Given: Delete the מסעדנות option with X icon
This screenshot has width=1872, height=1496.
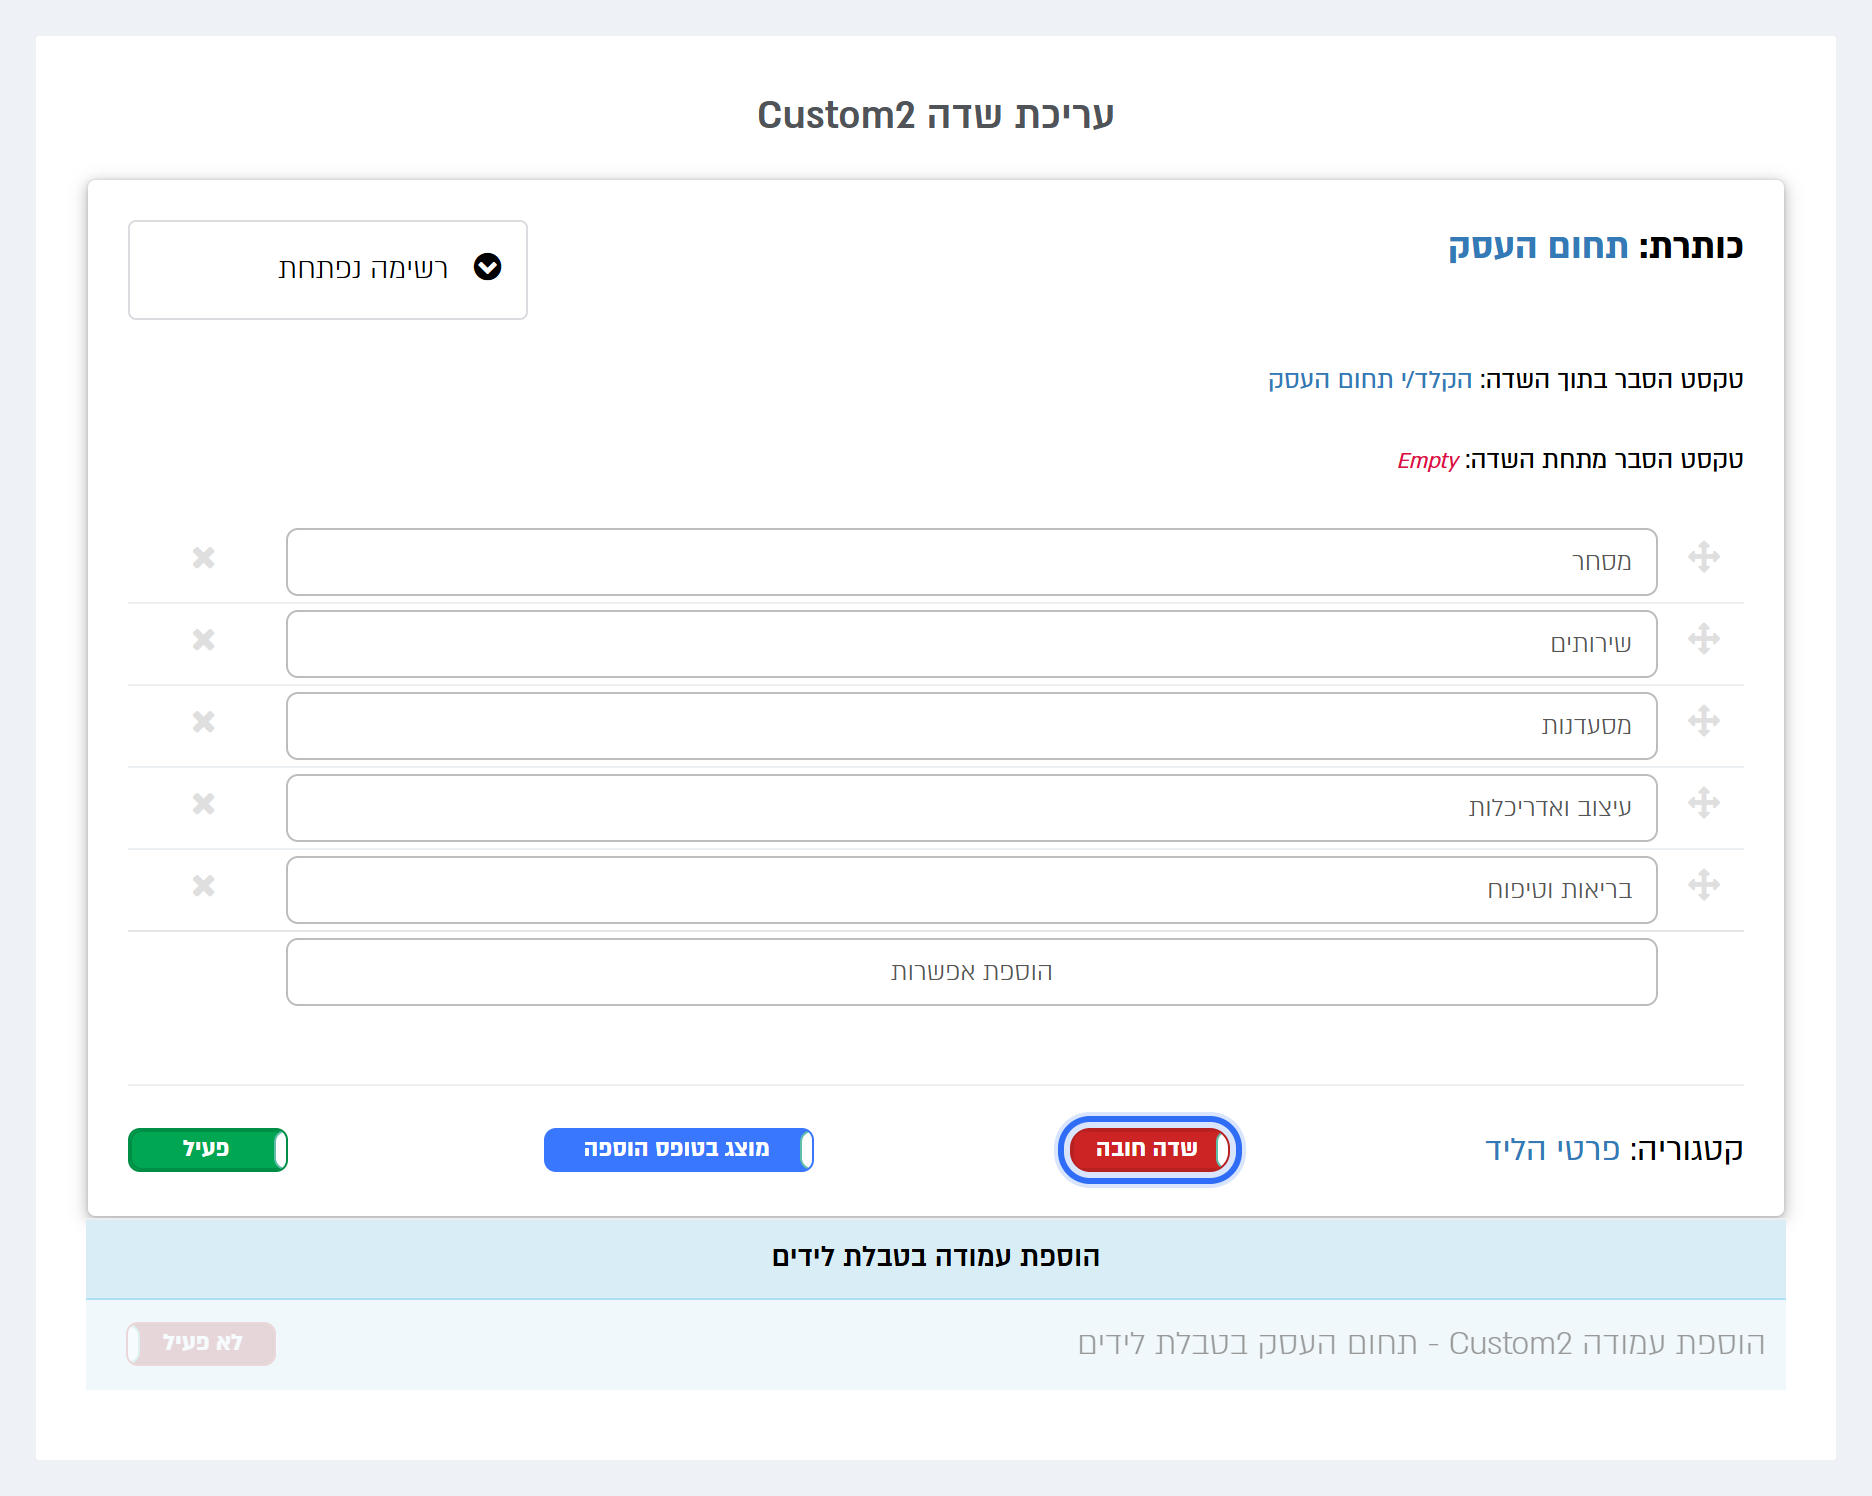Looking at the screenshot, I should click(x=204, y=722).
